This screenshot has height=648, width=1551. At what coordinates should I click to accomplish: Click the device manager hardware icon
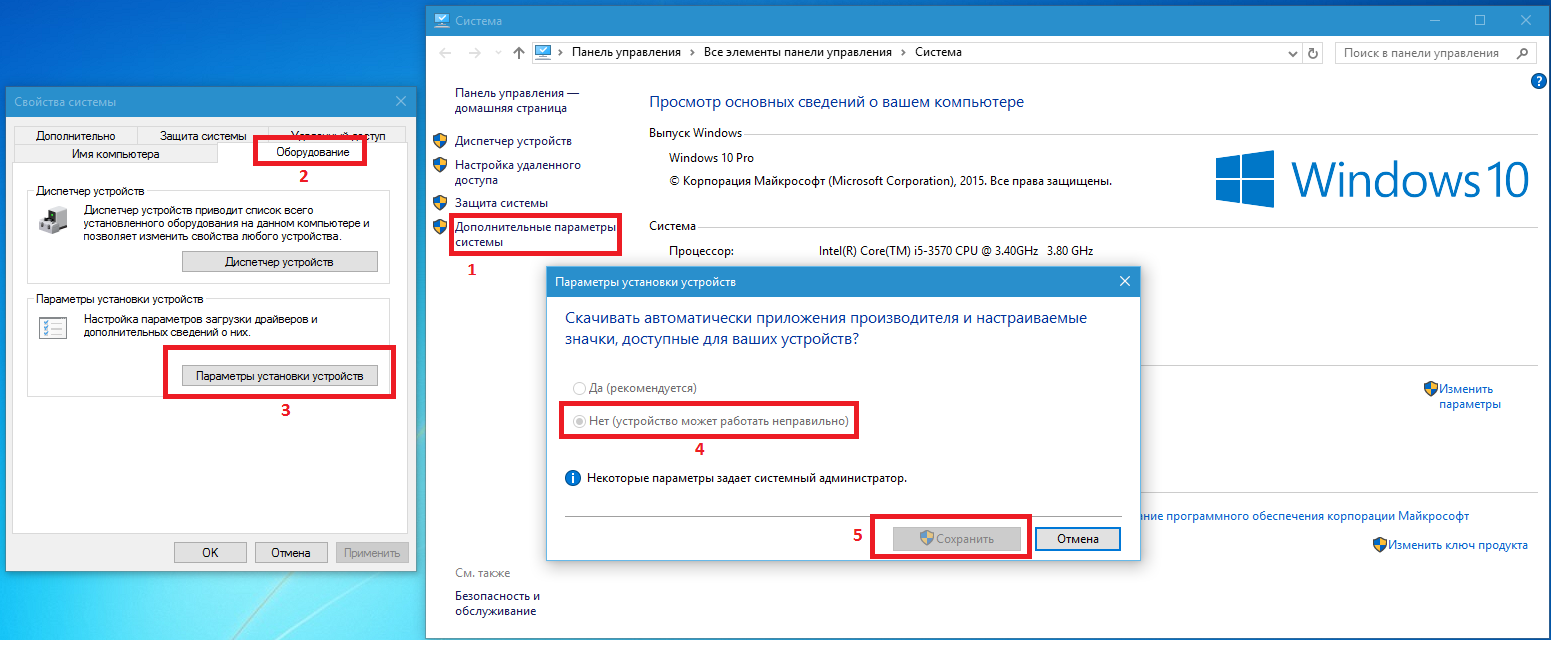[52, 219]
